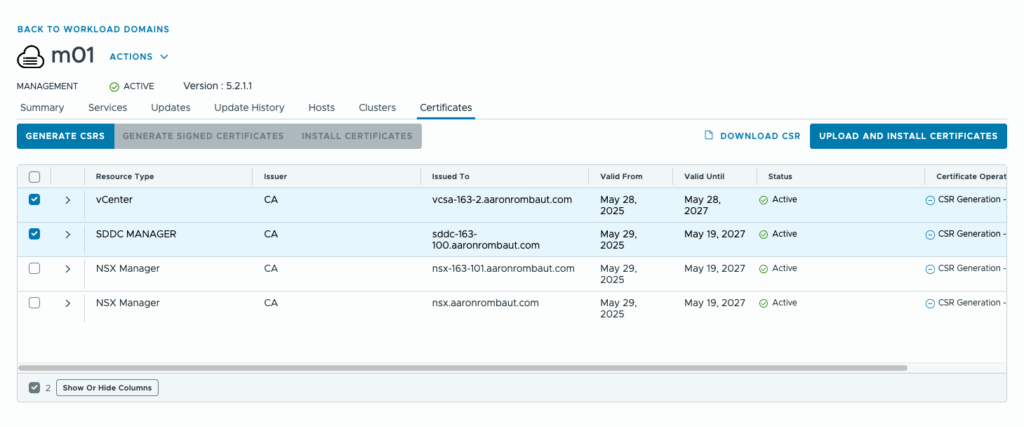The width and height of the screenshot is (1024, 427).
Task: Click the m01 cloud domain icon
Action: coord(31,57)
